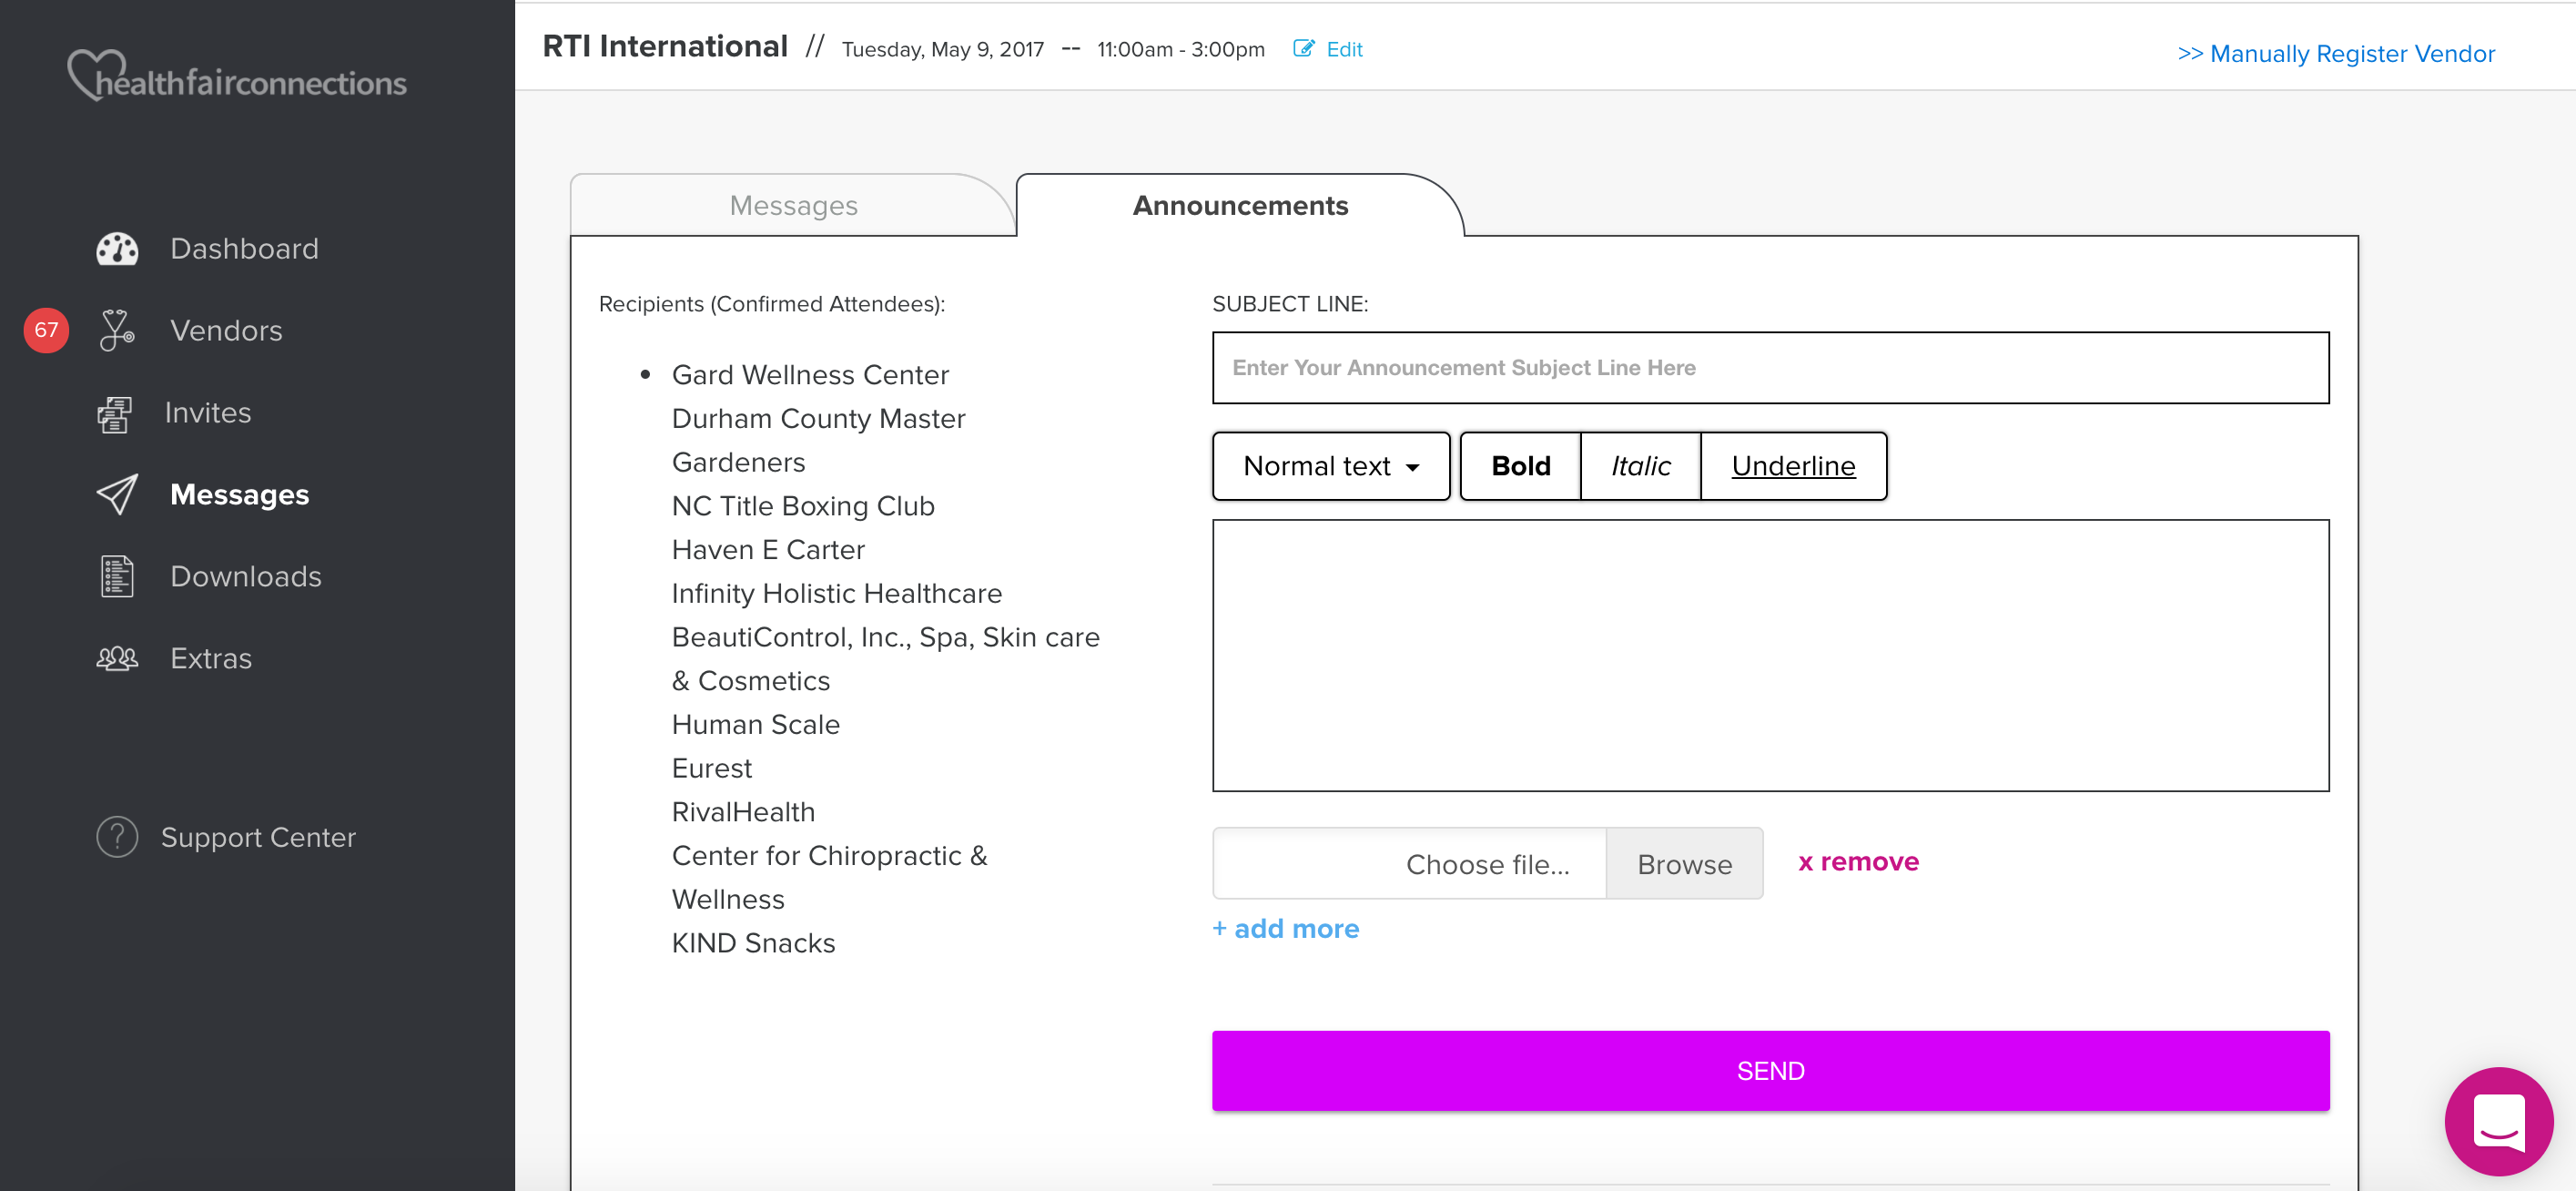This screenshot has height=1191, width=2576.
Task: Open the Vendors section
Action: 226,331
